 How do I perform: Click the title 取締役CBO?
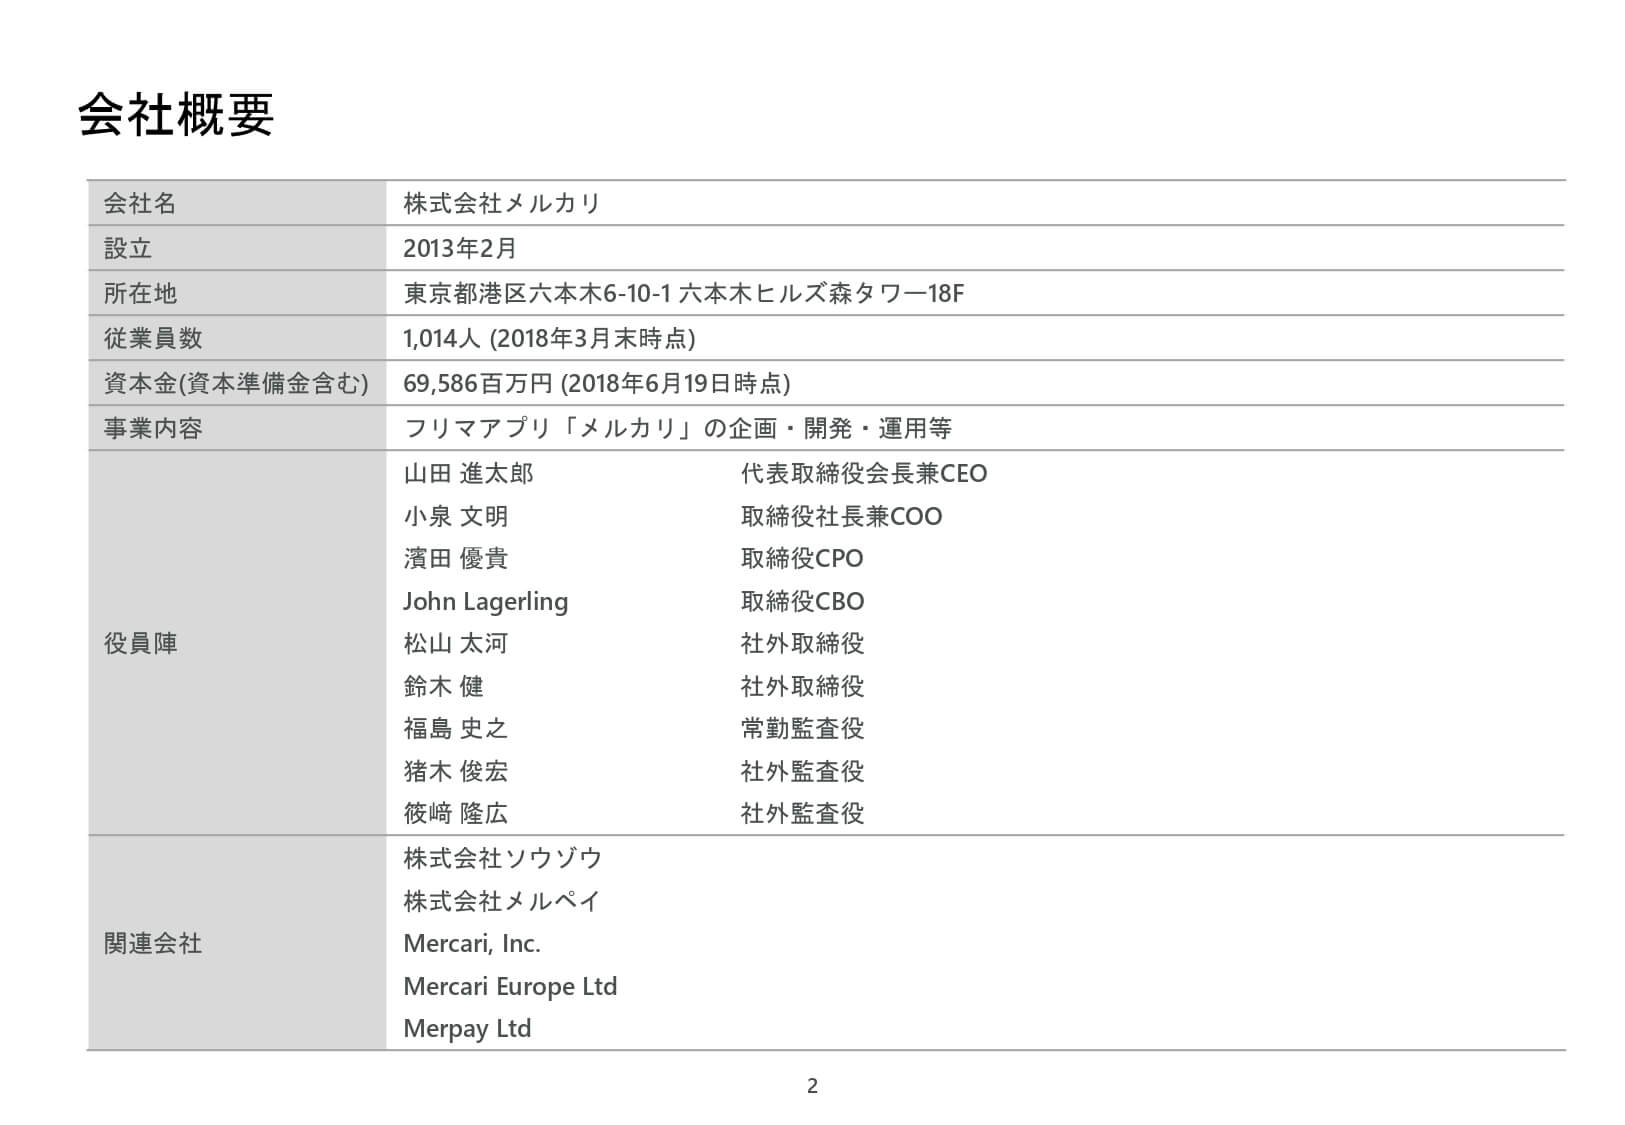802,601
